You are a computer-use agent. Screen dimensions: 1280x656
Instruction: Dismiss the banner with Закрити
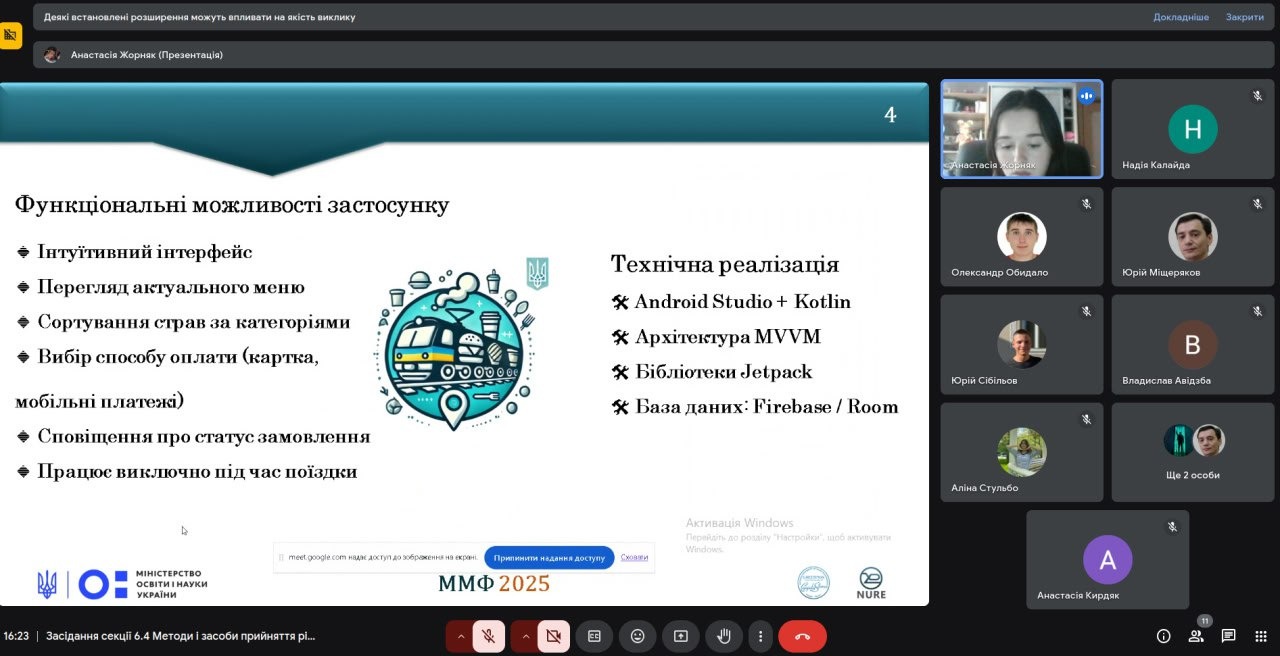[x=1245, y=17]
